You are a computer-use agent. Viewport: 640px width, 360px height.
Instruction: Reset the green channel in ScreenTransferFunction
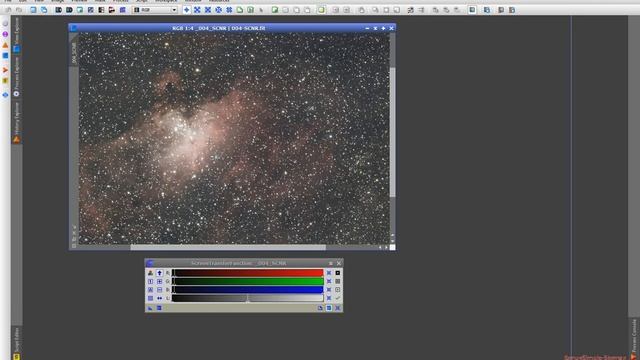tap(329, 281)
